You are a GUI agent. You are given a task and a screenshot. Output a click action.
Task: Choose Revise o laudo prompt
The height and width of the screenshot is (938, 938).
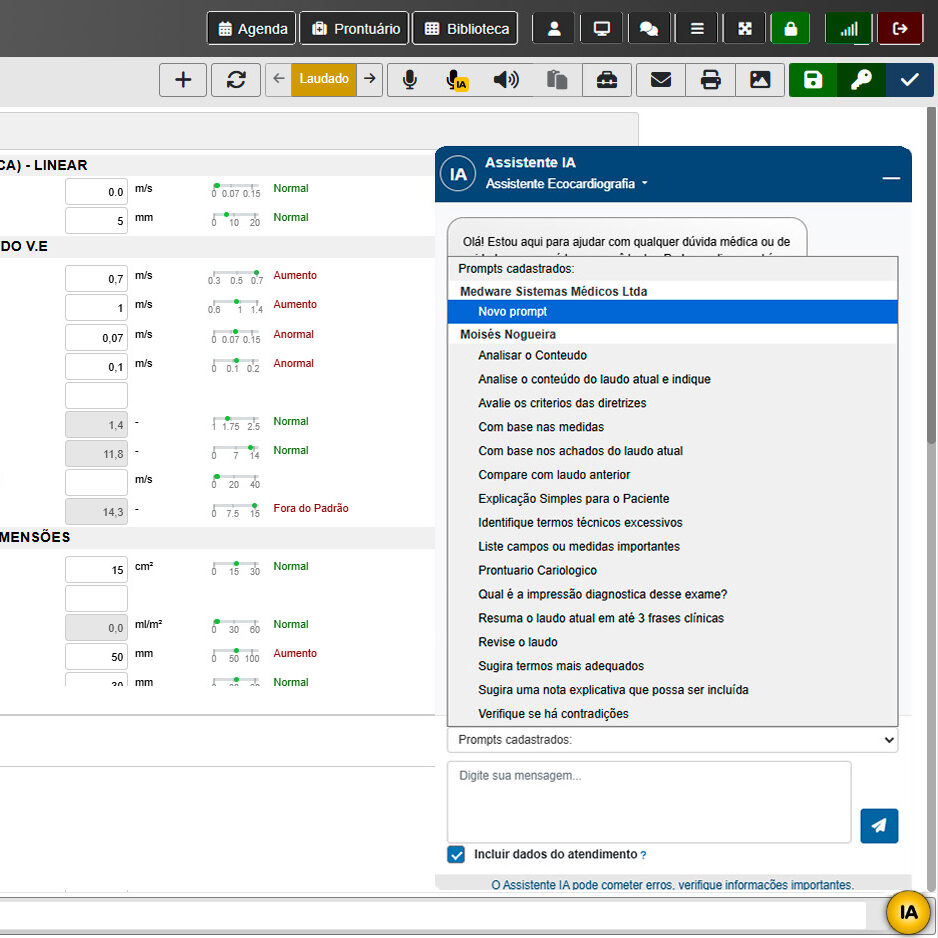pos(518,642)
